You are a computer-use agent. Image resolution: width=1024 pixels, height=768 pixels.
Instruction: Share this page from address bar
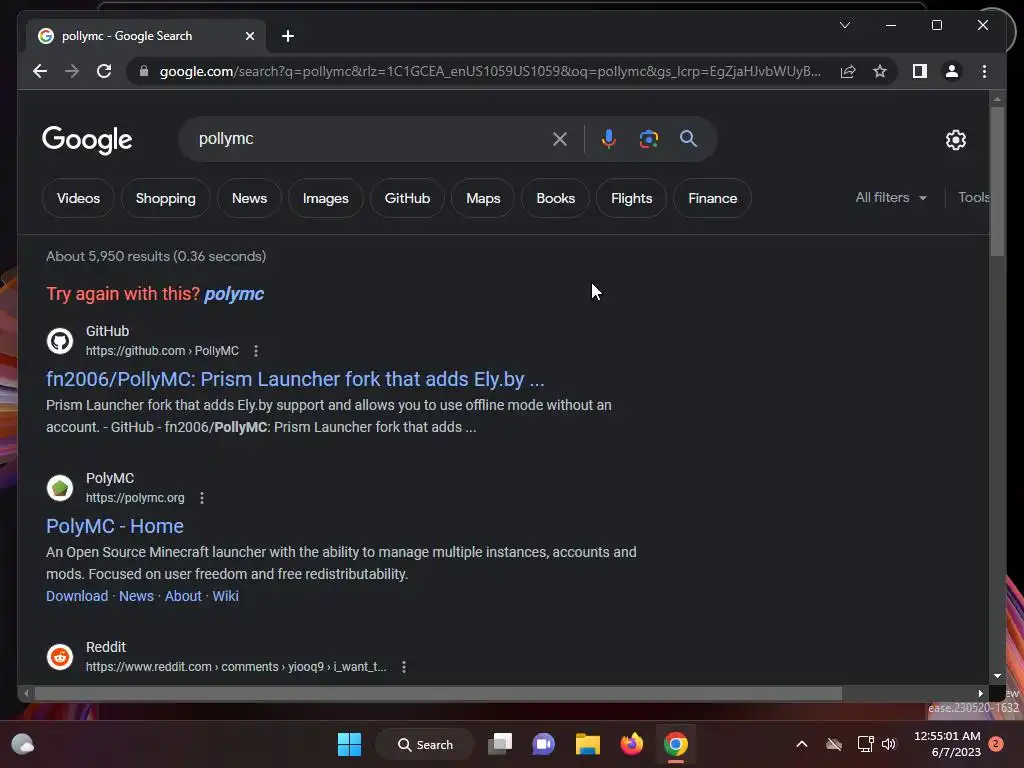pyautogui.click(x=848, y=71)
